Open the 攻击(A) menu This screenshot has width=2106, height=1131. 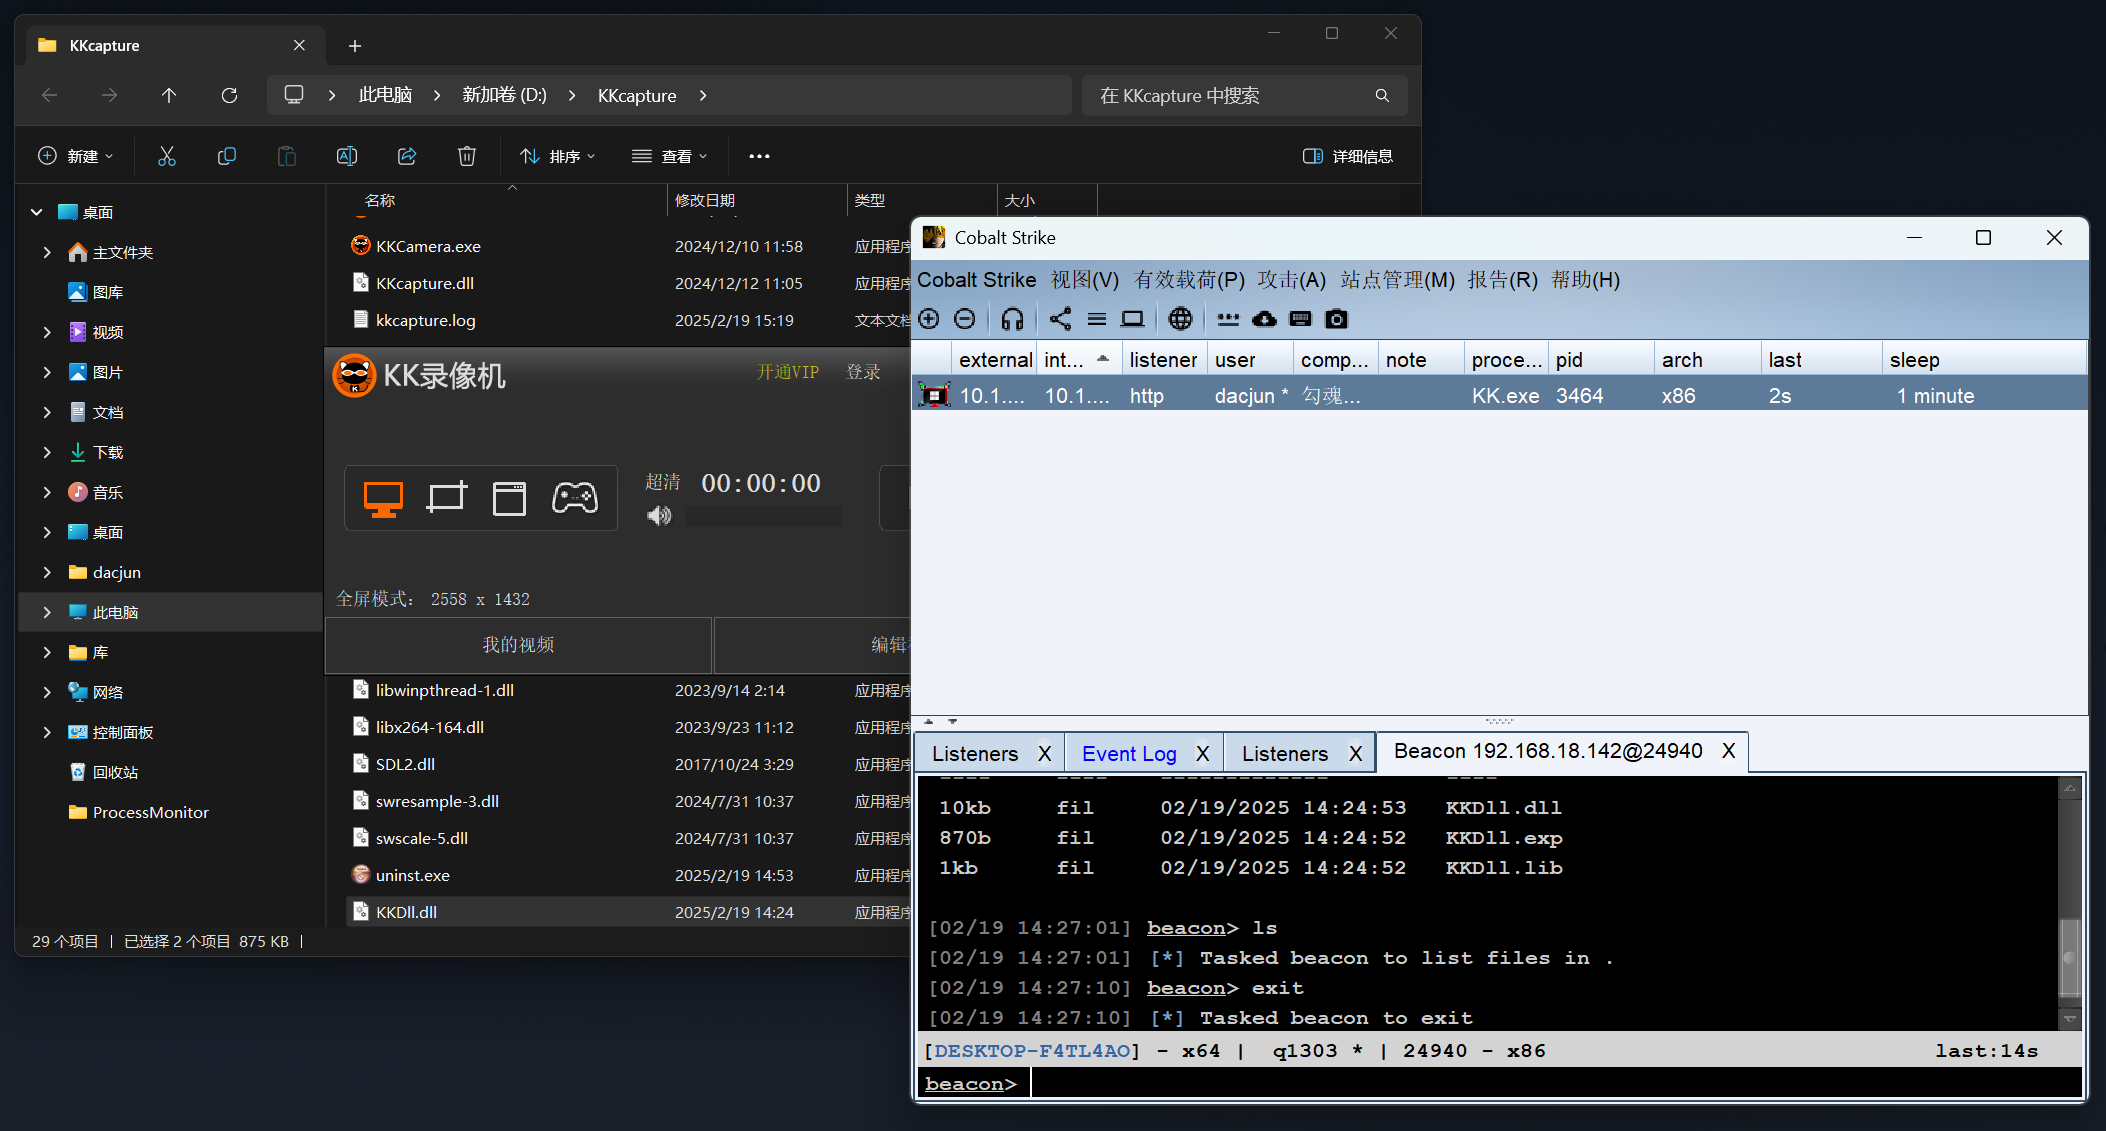[1291, 280]
